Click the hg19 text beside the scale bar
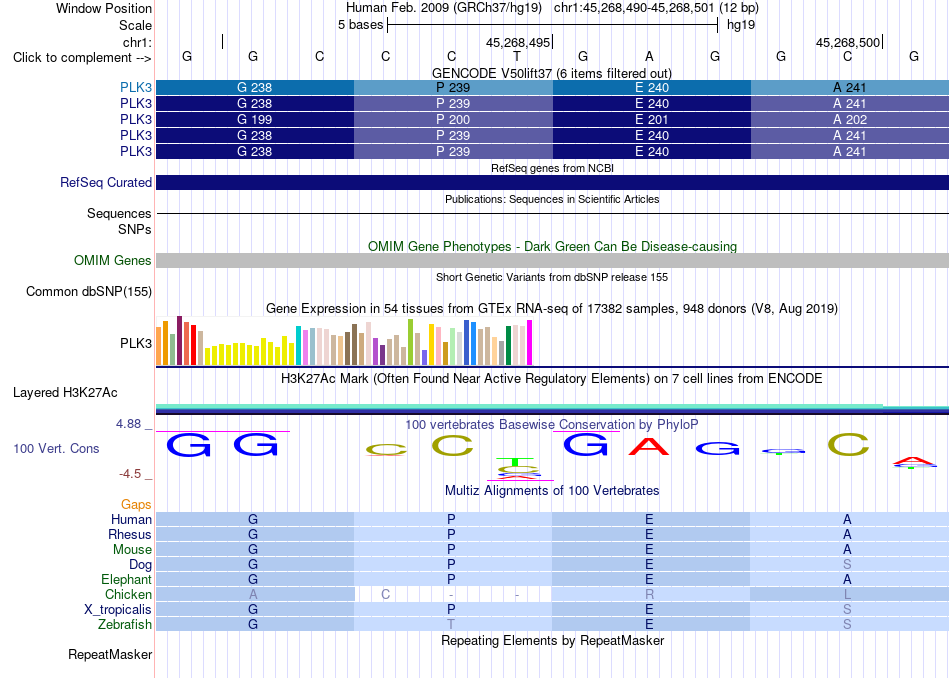Screen dimensions: 950x678 (x=740, y=25)
